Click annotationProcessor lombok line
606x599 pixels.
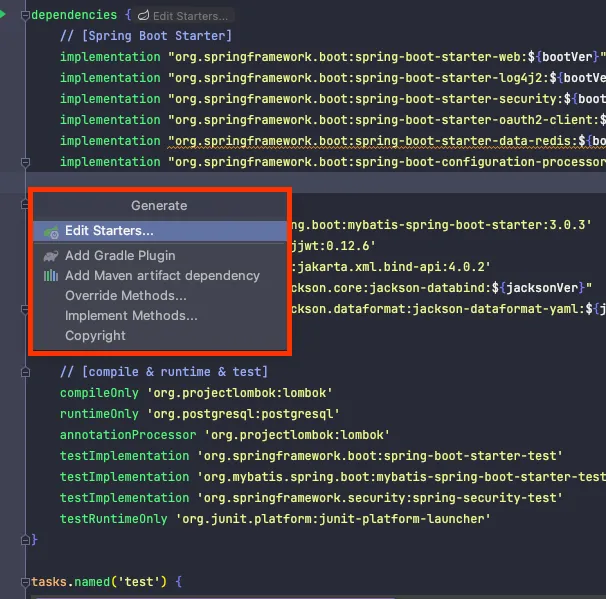click(x=225, y=435)
